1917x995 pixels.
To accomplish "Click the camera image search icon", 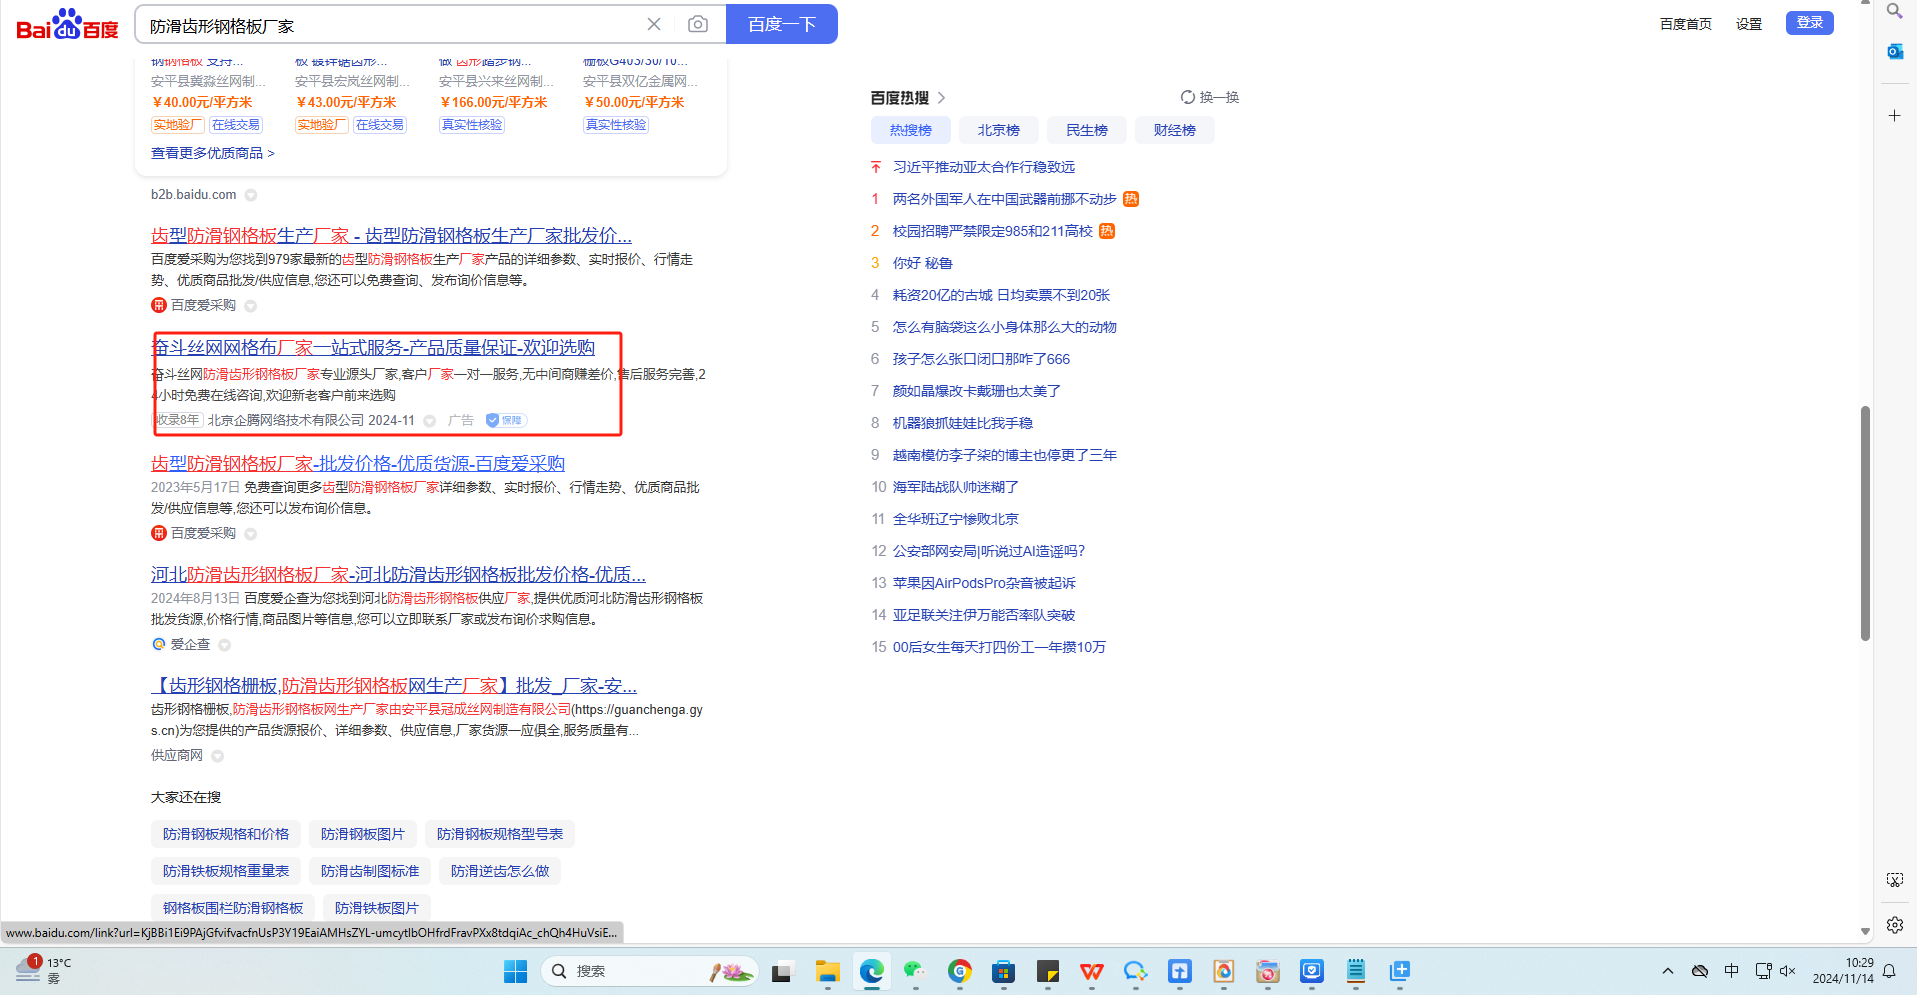I will coord(698,24).
